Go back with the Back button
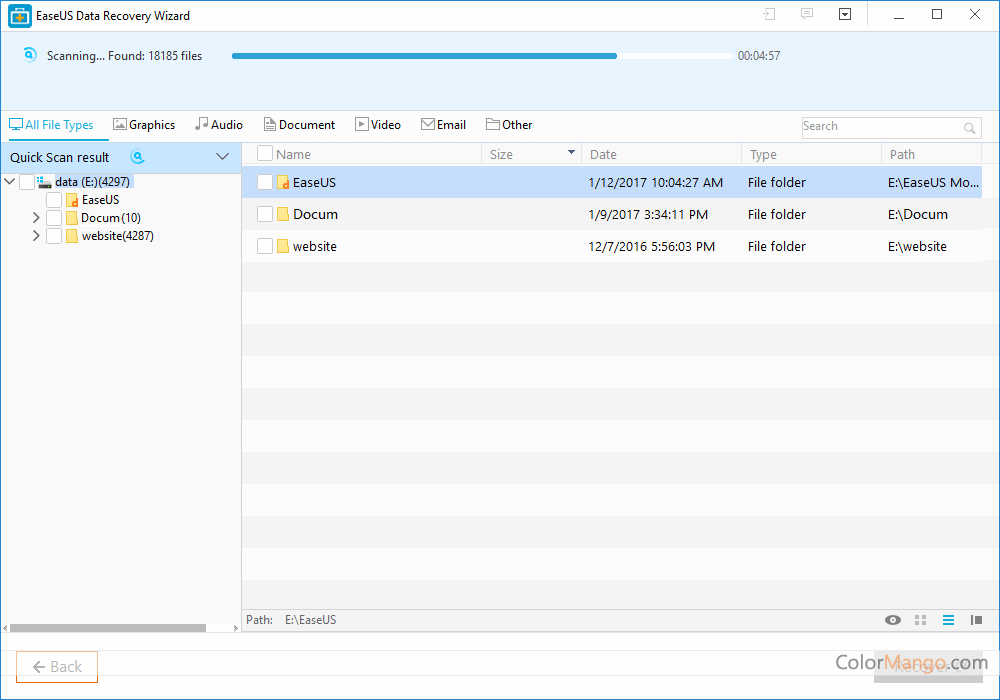The height and width of the screenshot is (700, 1000). click(57, 667)
